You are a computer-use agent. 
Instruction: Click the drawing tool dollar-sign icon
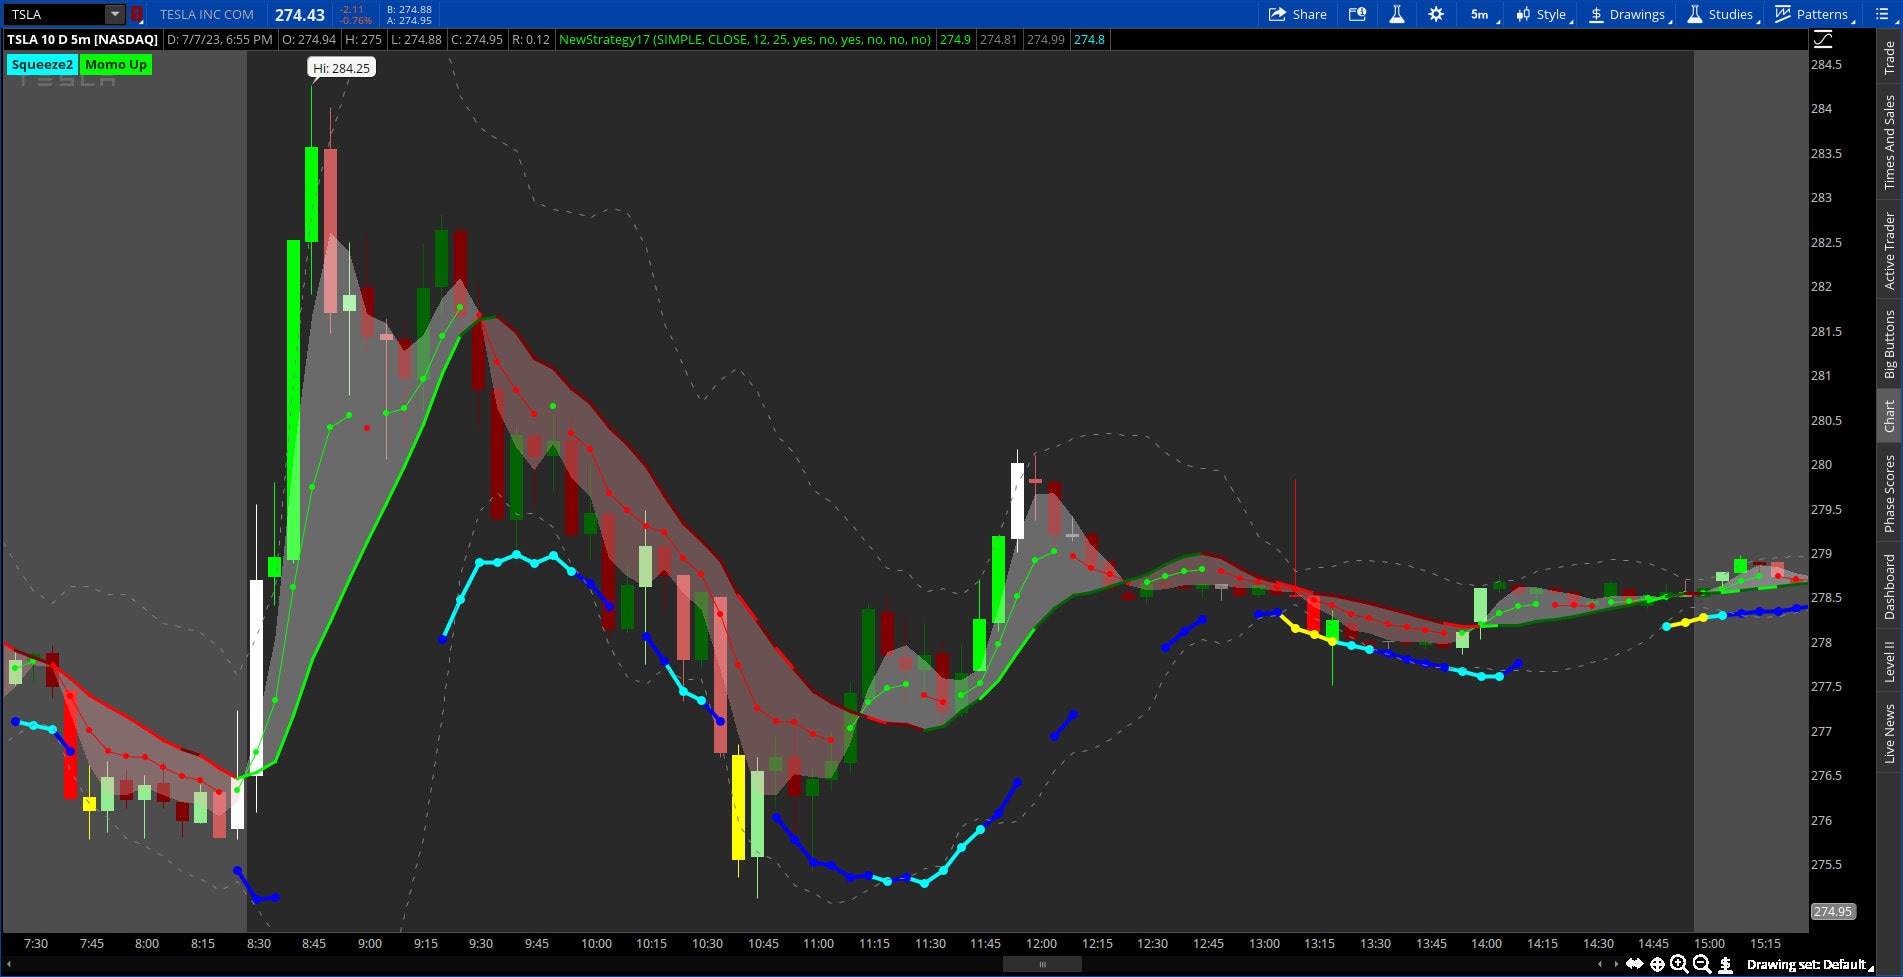click(1724, 965)
